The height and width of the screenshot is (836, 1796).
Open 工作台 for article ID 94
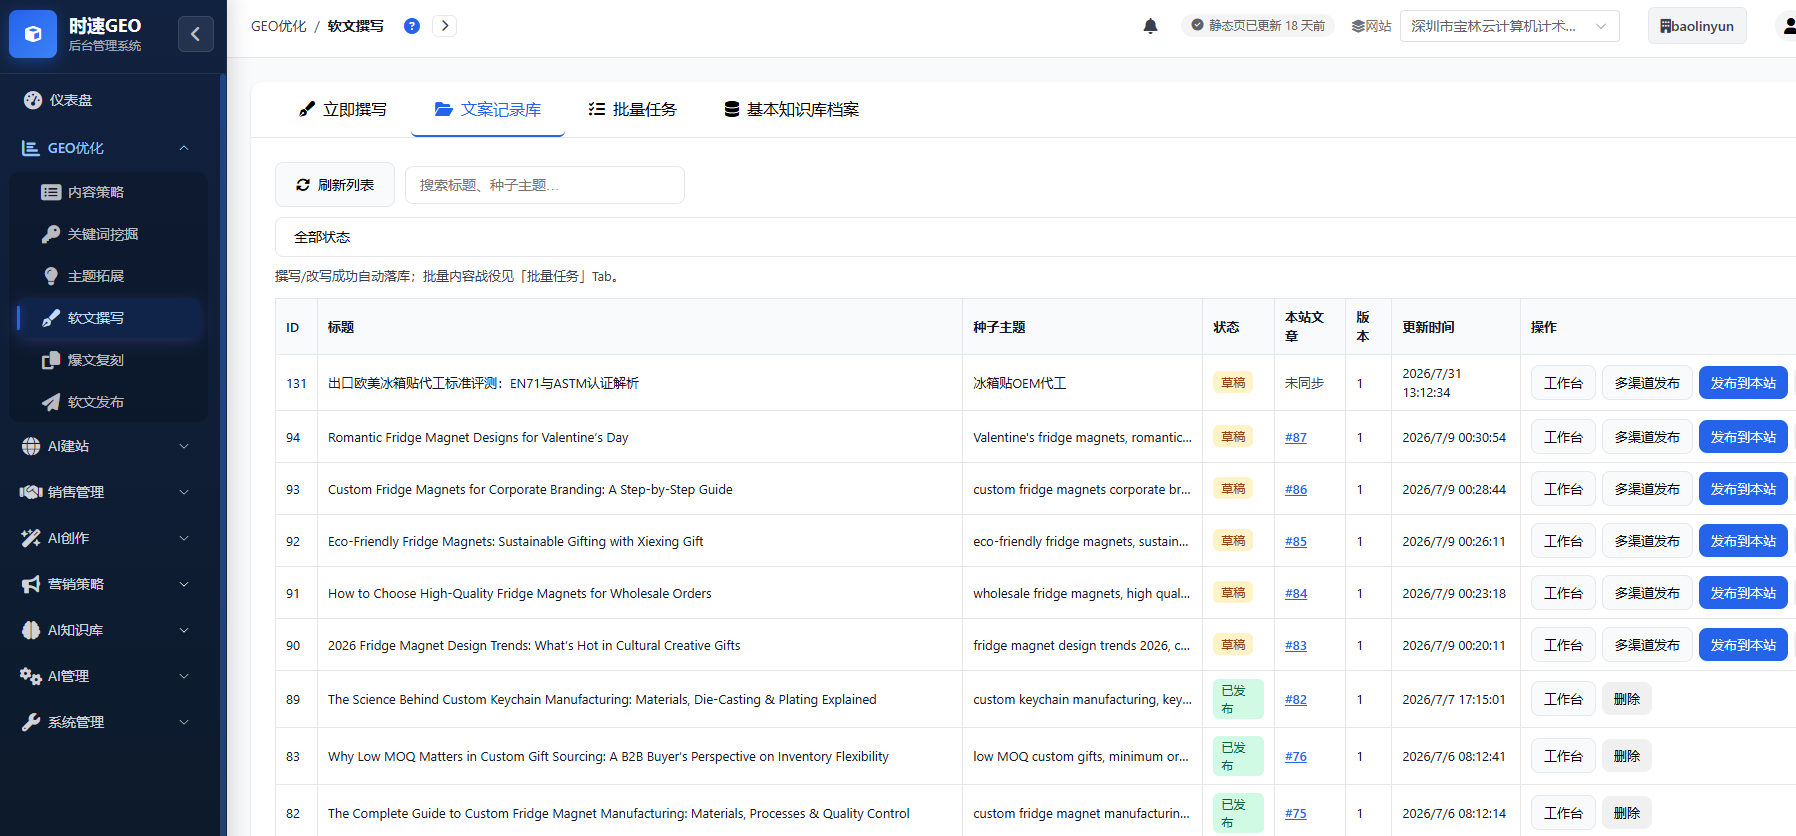(1563, 437)
